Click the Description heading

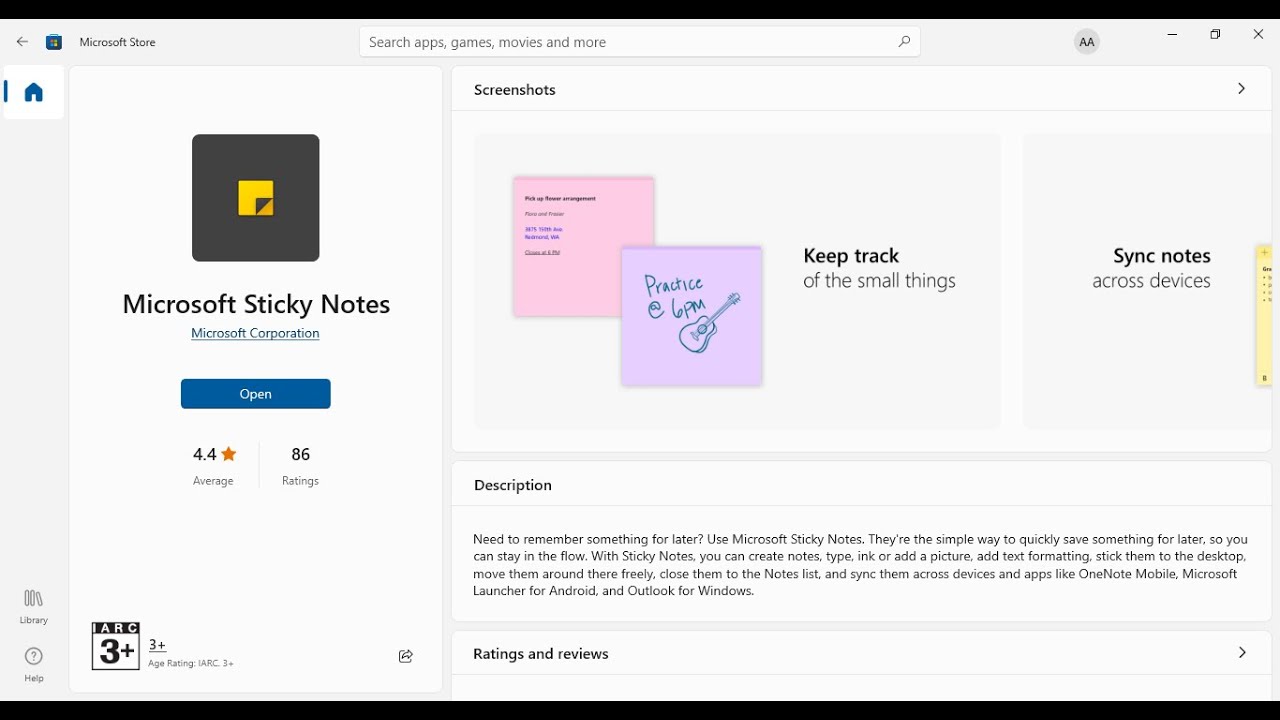(513, 485)
